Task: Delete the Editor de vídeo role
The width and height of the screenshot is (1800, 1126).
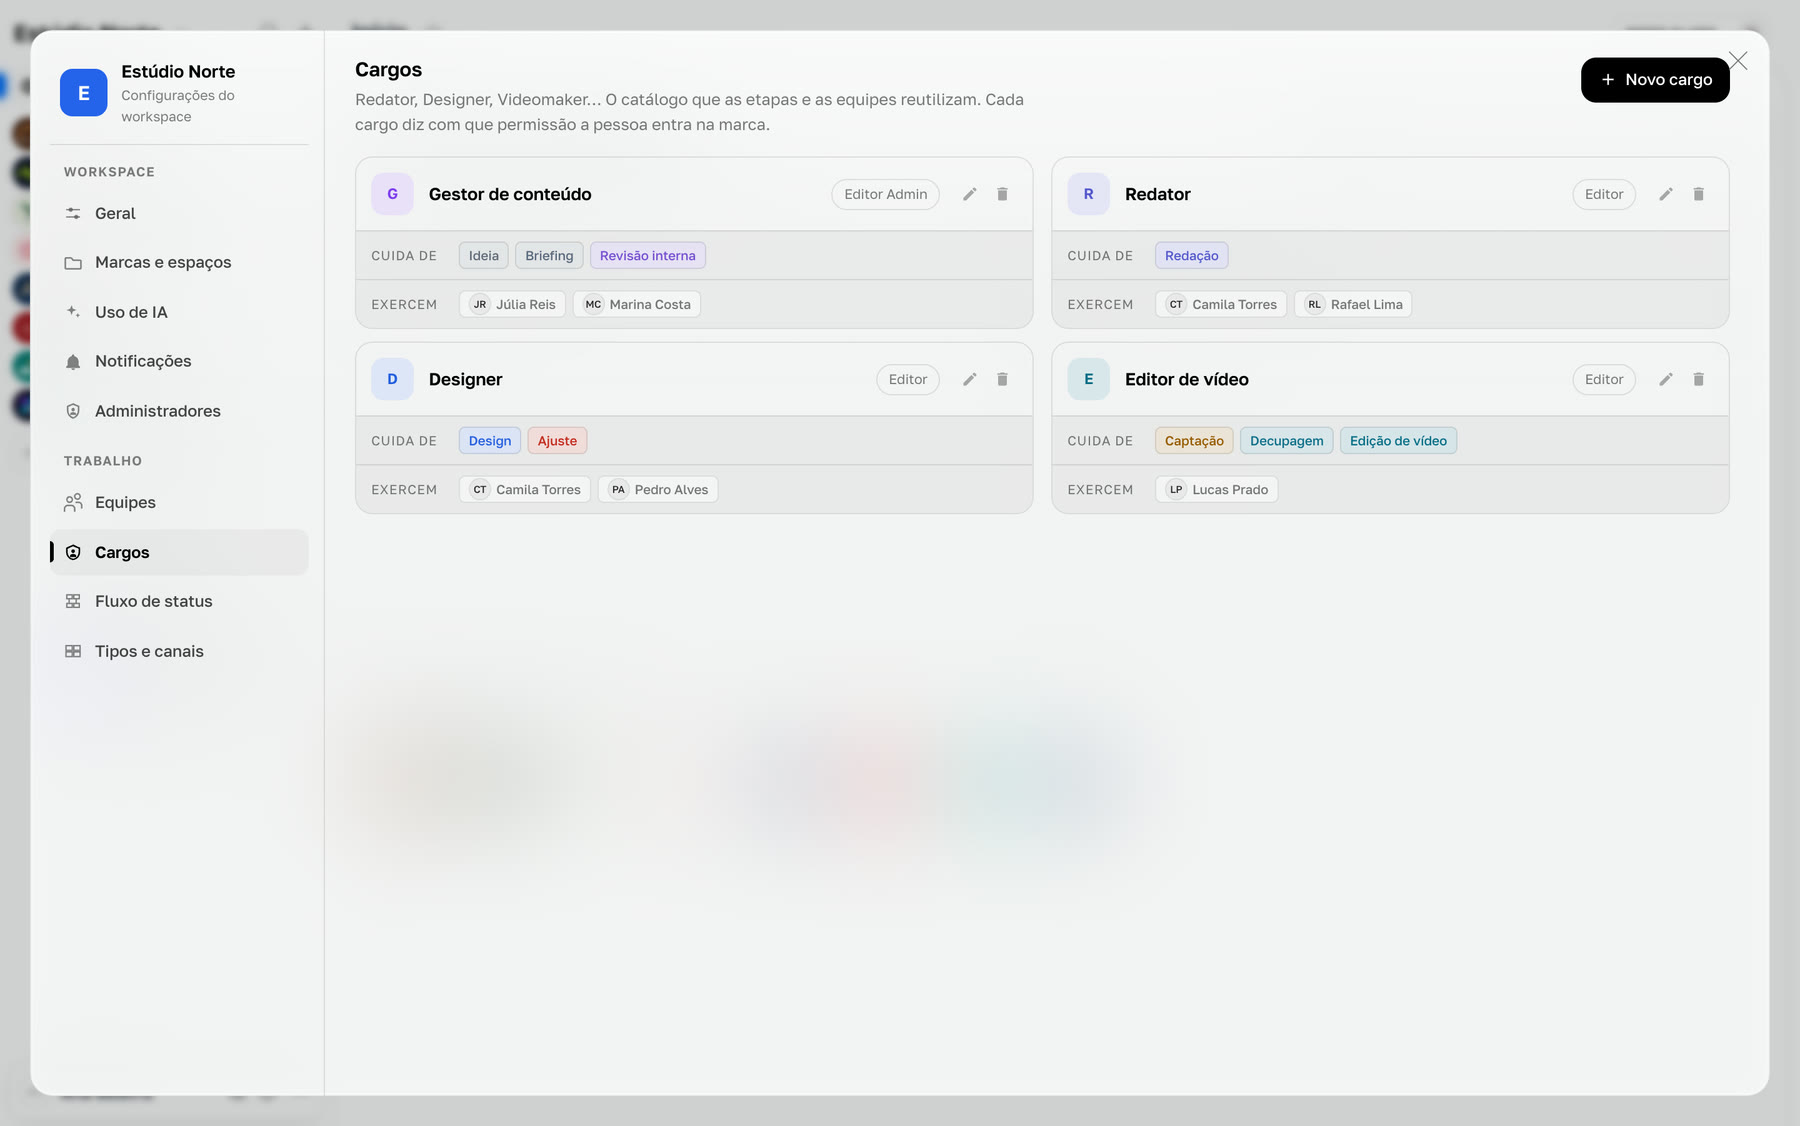Action: coord(1698,379)
